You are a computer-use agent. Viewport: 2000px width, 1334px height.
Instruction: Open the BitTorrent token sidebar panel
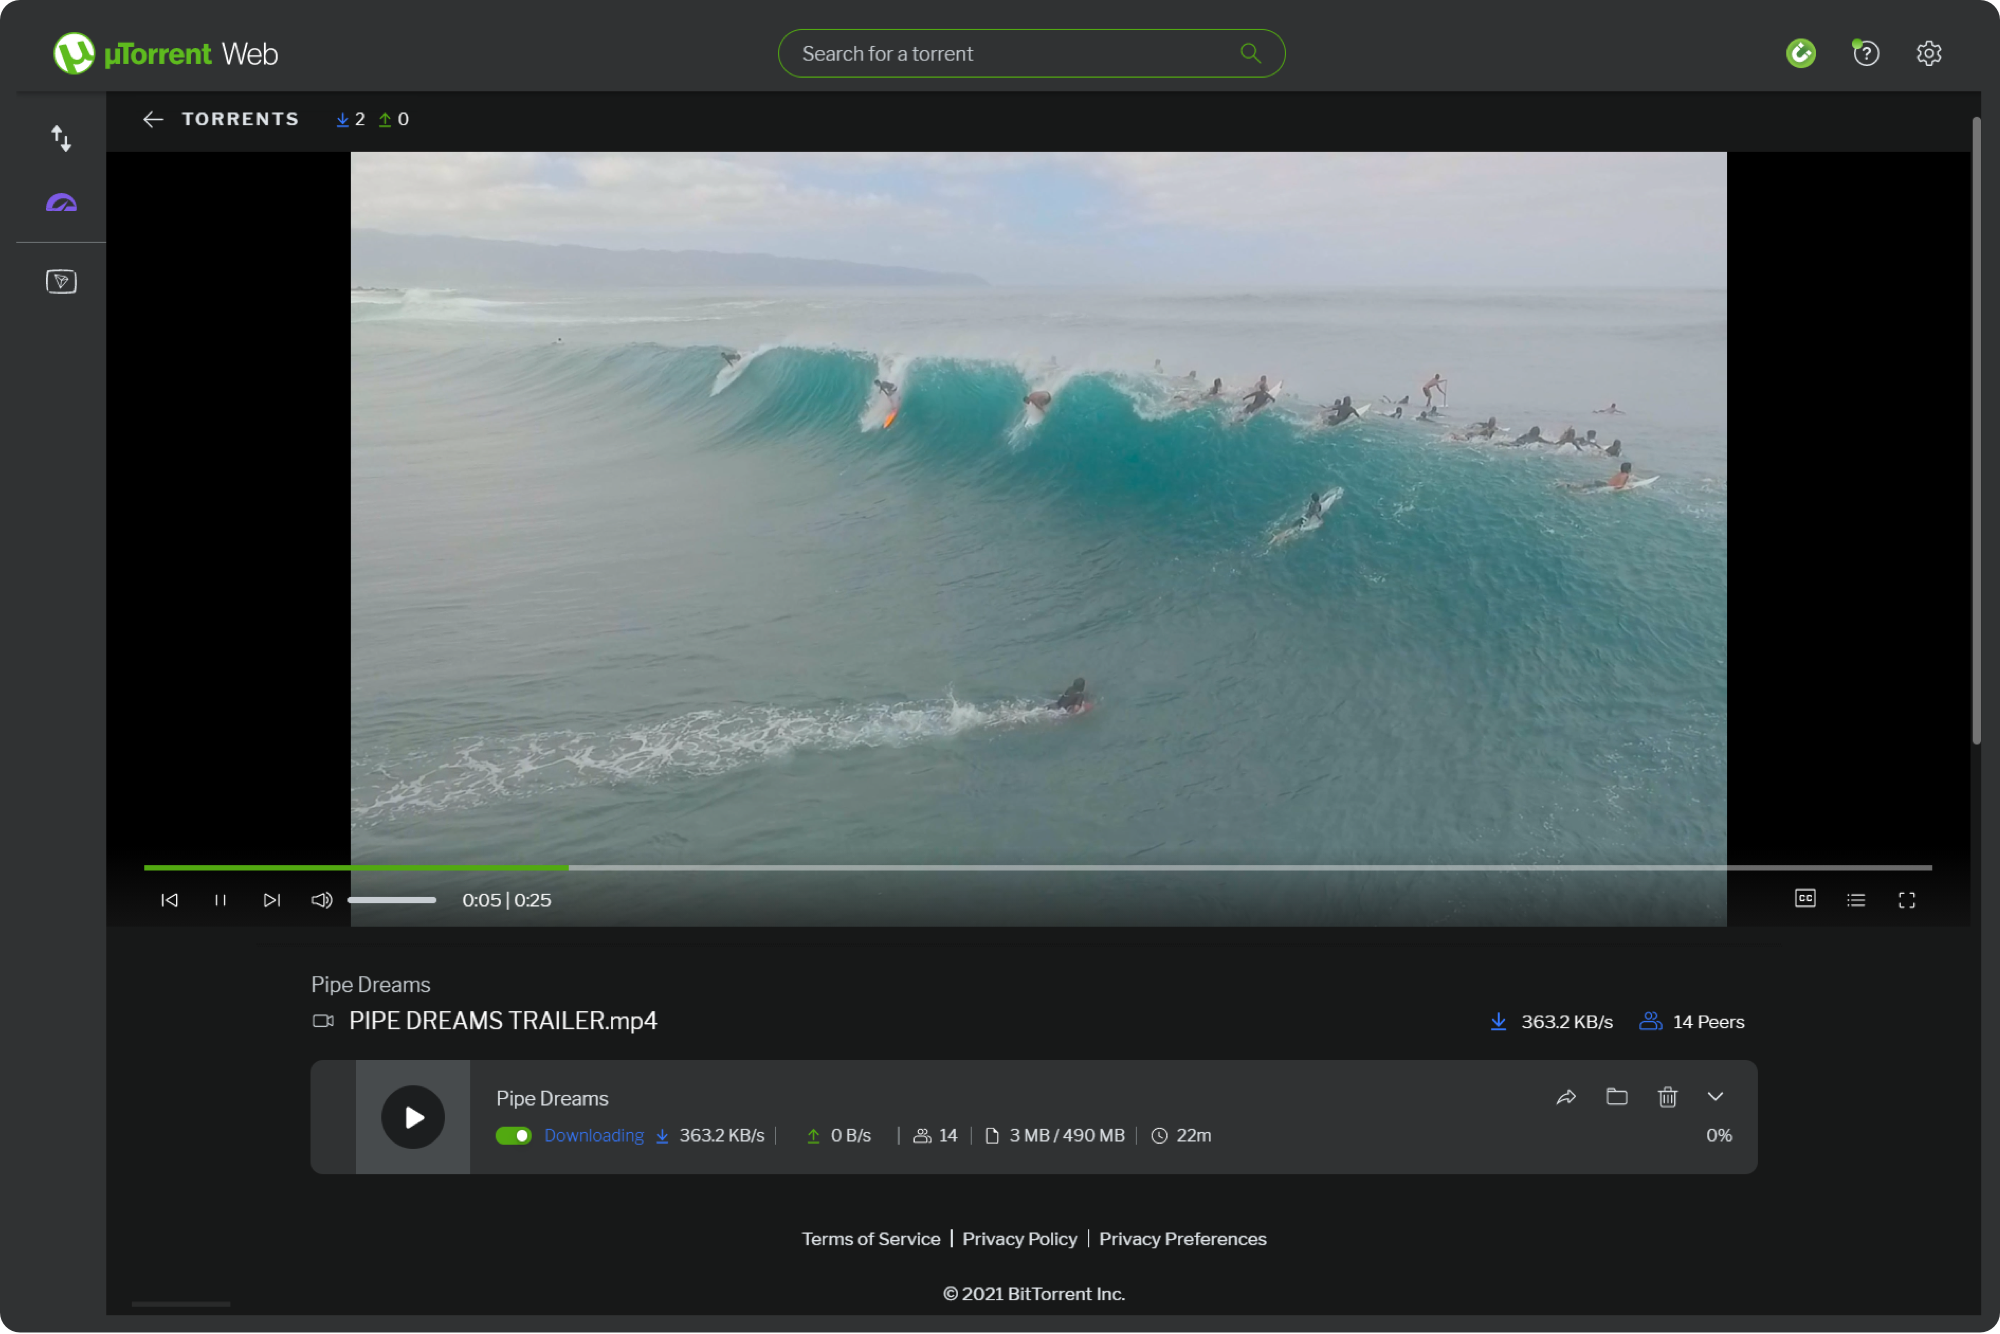[61, 281]
